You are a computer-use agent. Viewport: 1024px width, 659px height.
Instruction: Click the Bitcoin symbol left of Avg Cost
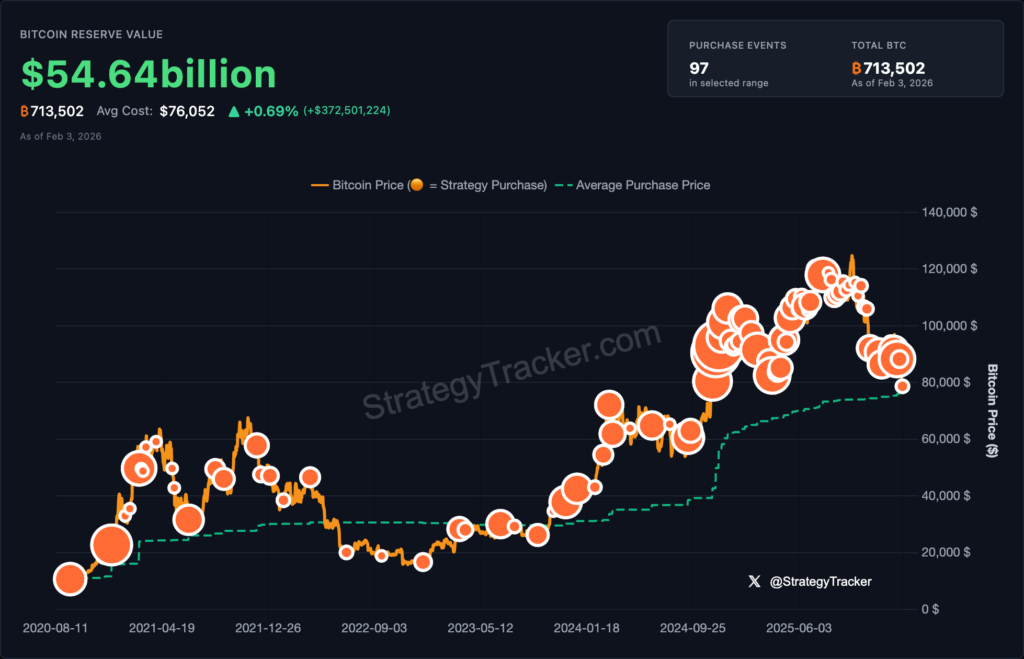[25, 111]
